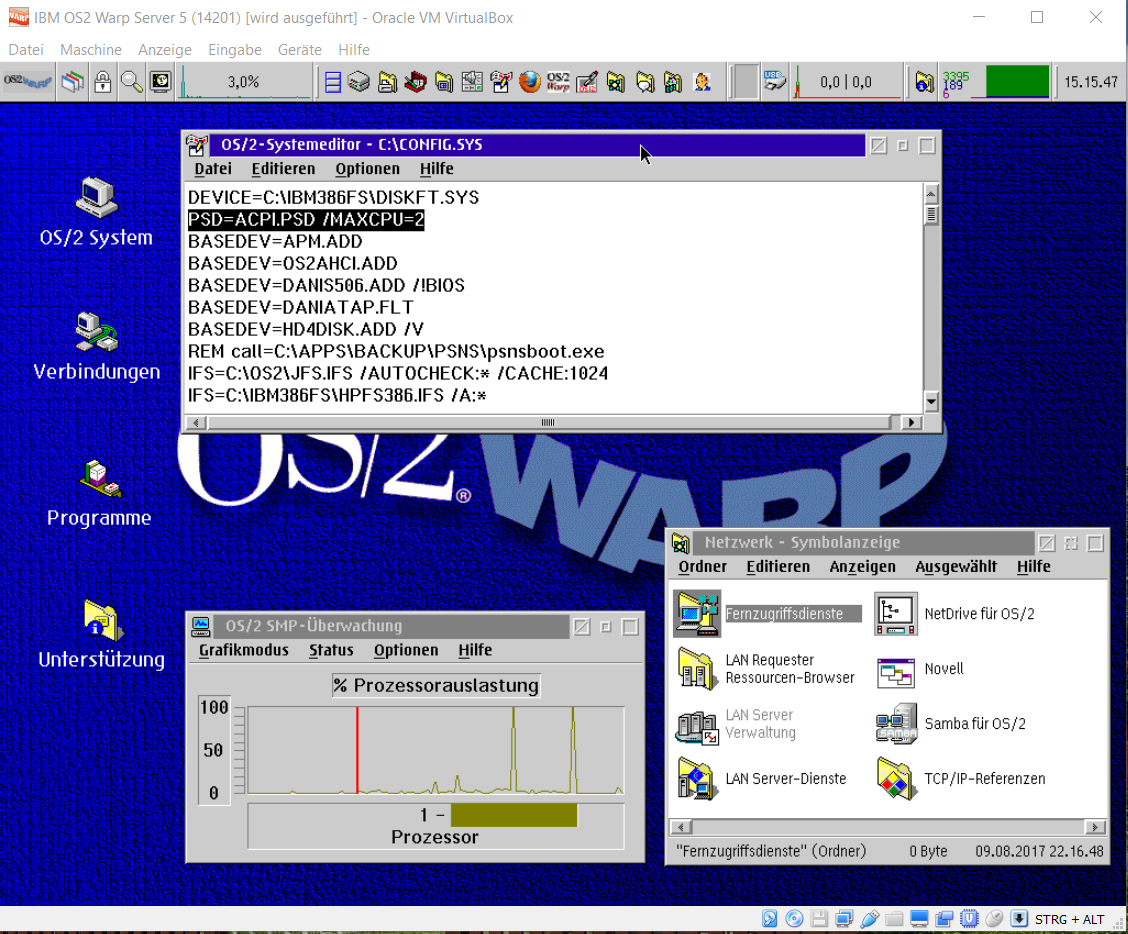Open Hilfe menu in the Systemeditor

437,168
